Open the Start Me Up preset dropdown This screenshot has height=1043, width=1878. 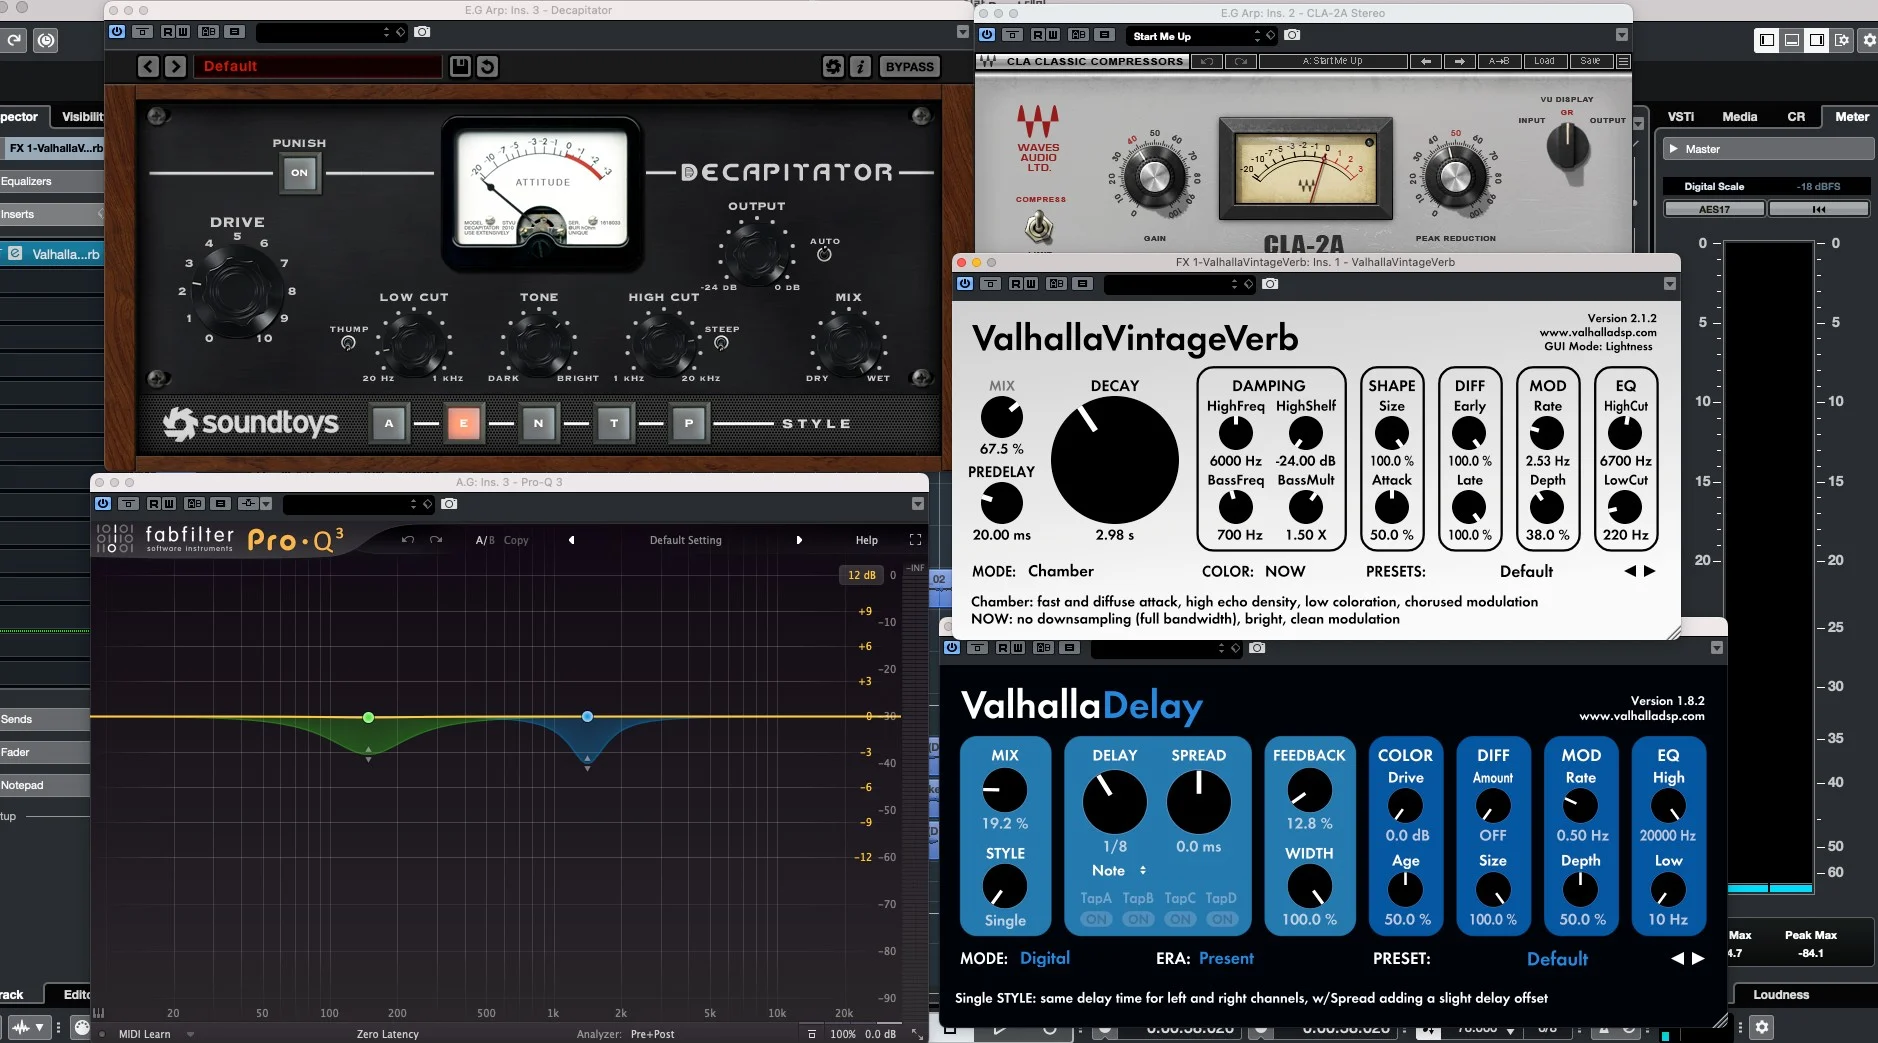point(1203,36)
